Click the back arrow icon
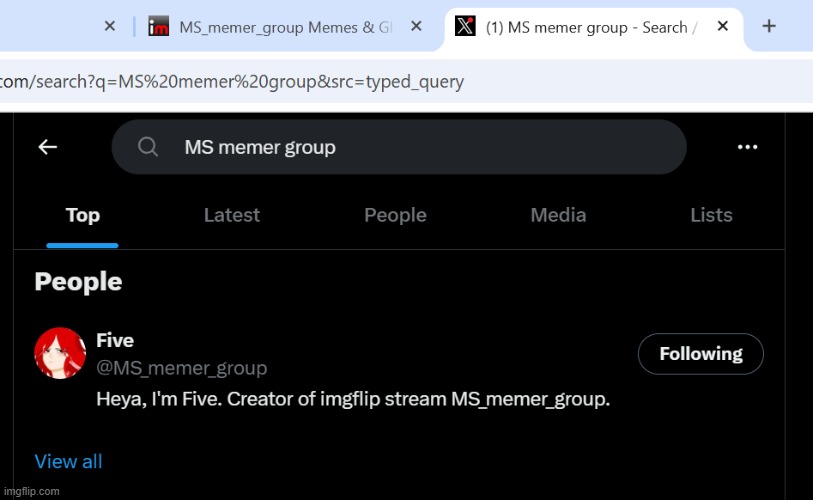 pyautogui.click(x=48, y=147)
